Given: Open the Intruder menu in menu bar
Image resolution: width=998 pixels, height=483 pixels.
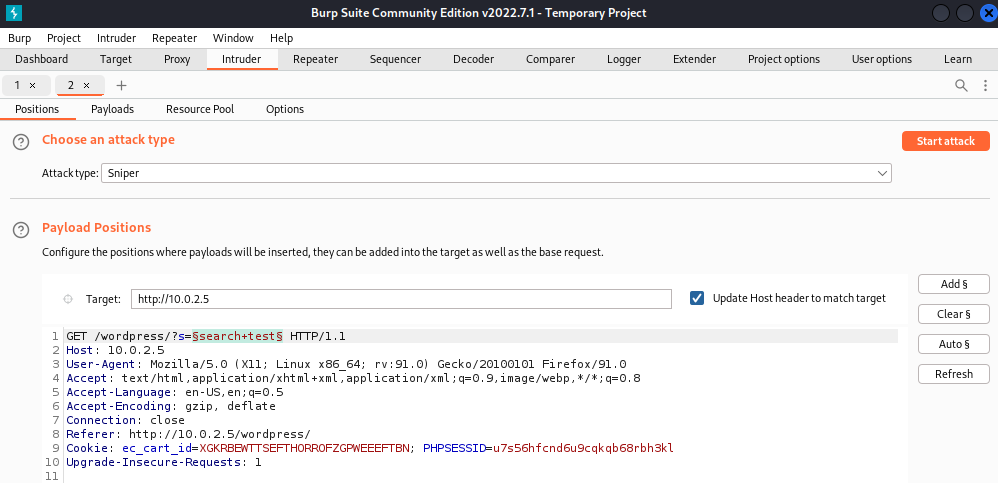Looking at the screenshot, I should (x=116, y=38).
